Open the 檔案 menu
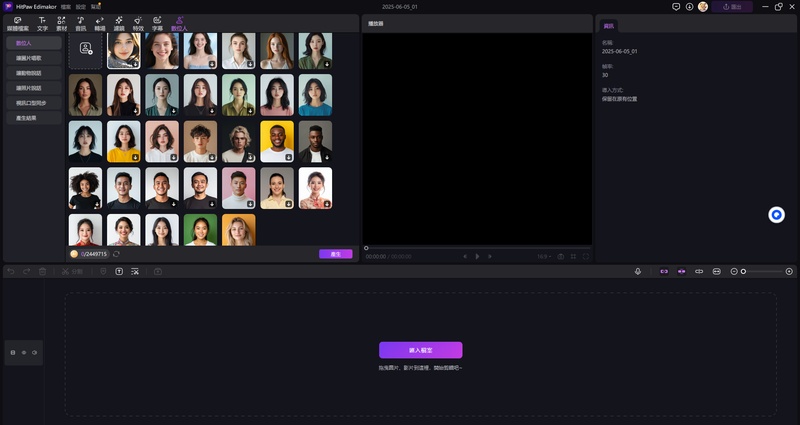The height and width of the screenshot is (425, 800). click(65, 6)
